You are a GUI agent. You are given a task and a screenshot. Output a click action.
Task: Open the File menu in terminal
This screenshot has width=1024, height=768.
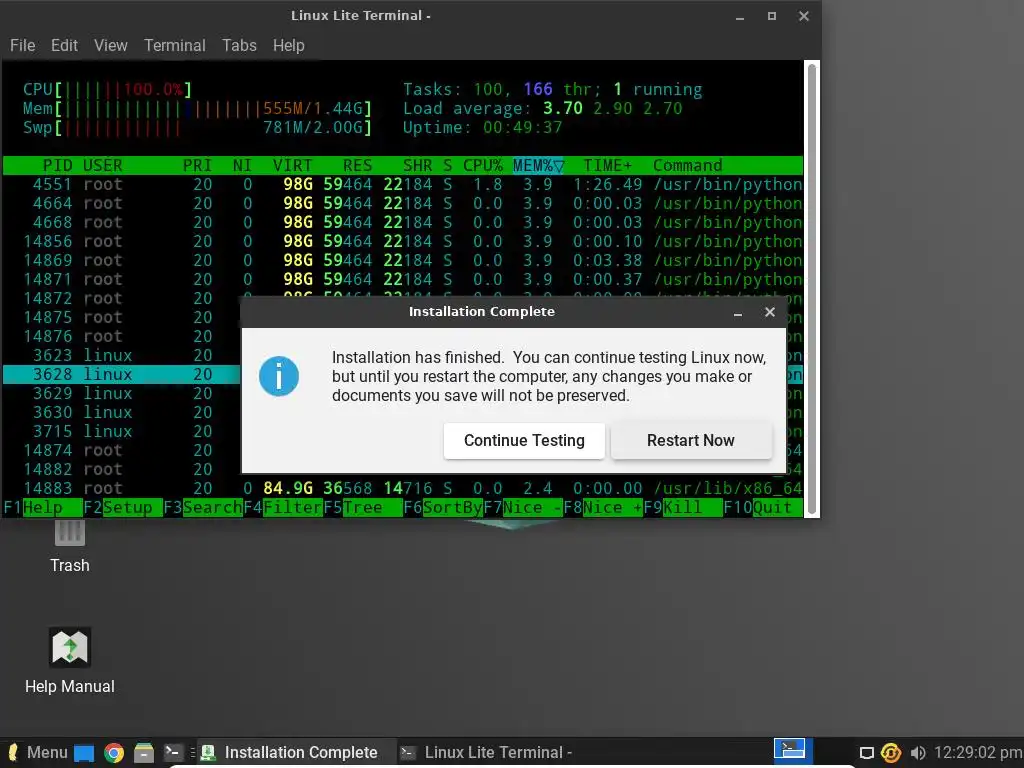point(22,45)
